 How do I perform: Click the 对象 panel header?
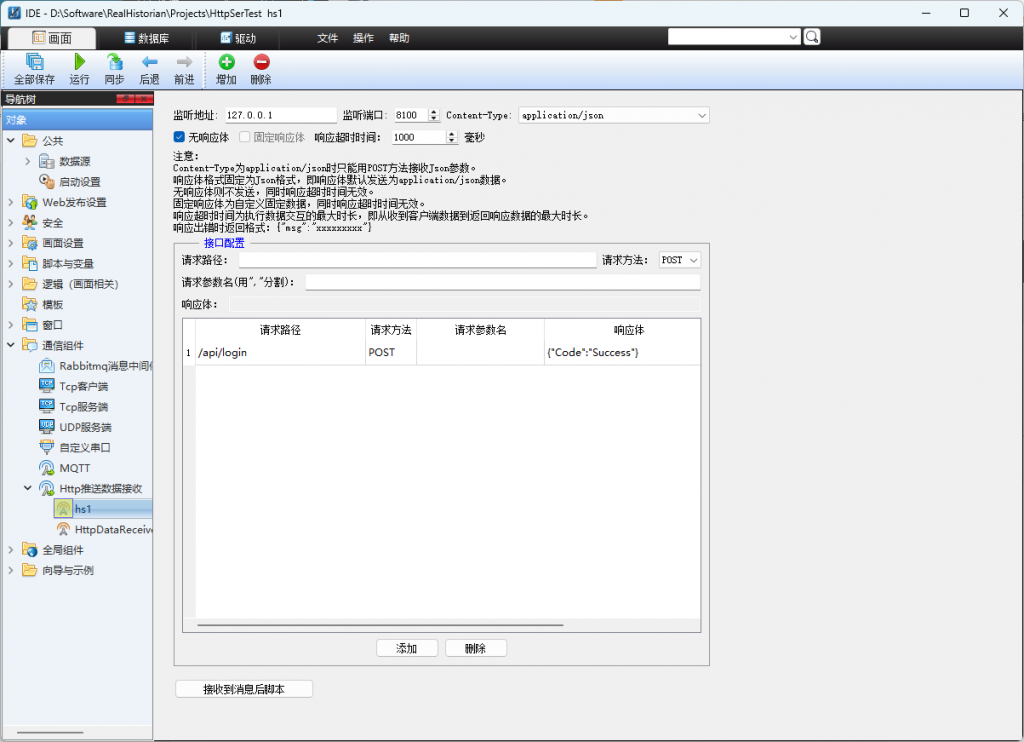pos(77,120)
